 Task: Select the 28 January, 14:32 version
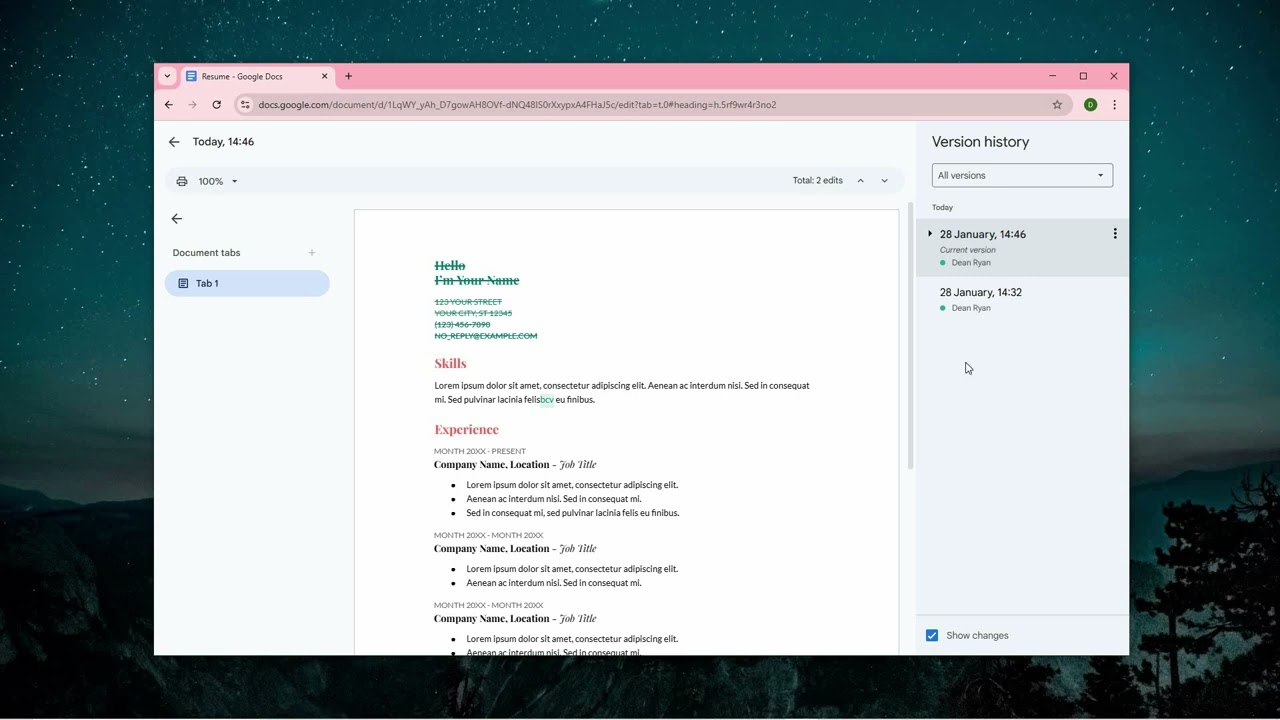pyautogui.click(x=1022, y=300)
